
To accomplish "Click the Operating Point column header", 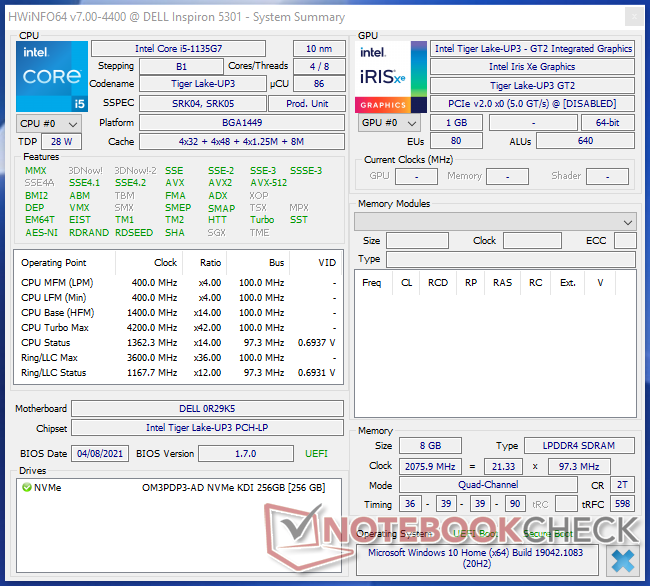I will (53, 263).
